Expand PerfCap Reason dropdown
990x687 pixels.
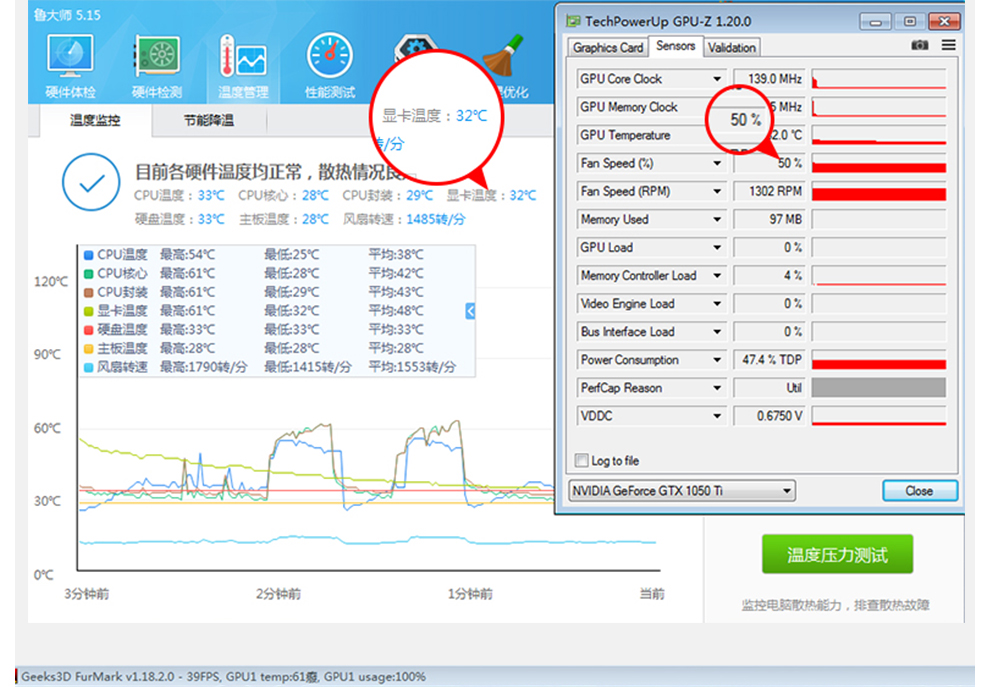pyautogui.click(x=717, y=388)
